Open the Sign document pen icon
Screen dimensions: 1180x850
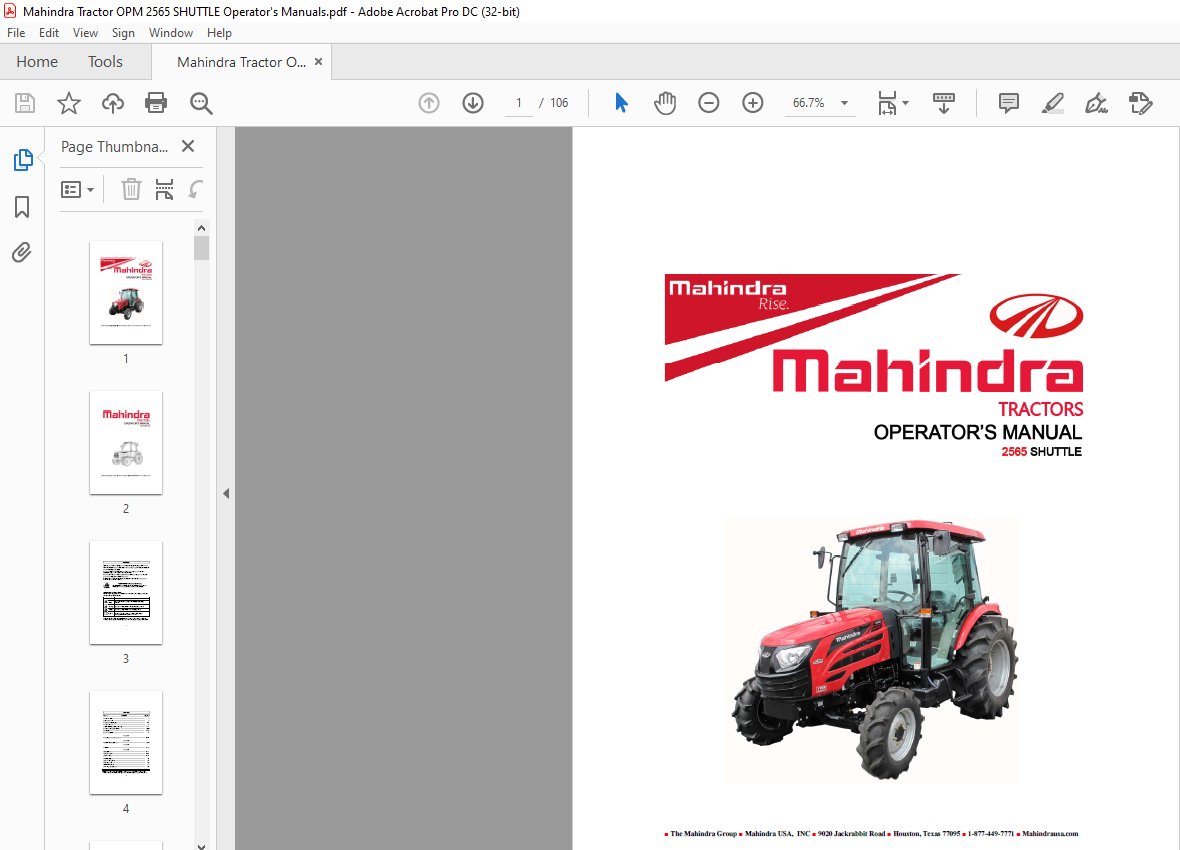pyautogui.click(x=1096, y=103)
